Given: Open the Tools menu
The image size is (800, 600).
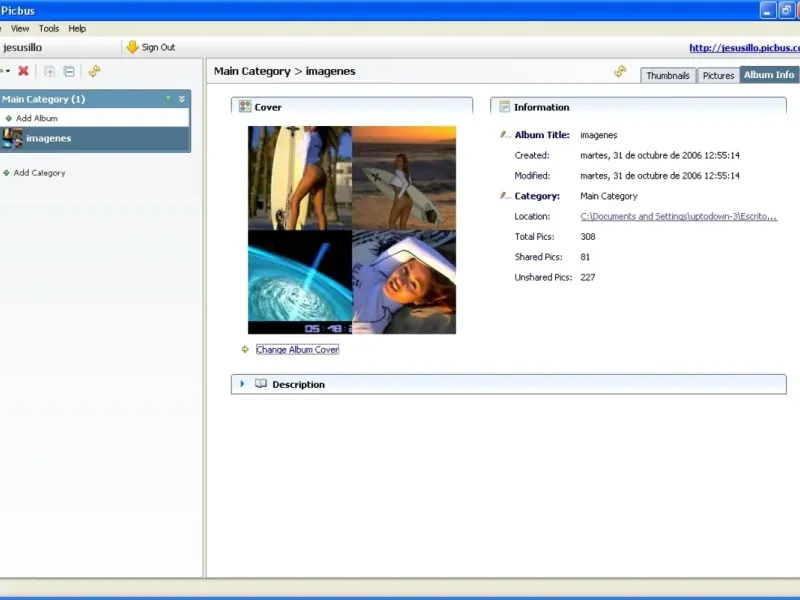Looking at the screenshot, I should [x=49, y=29].
